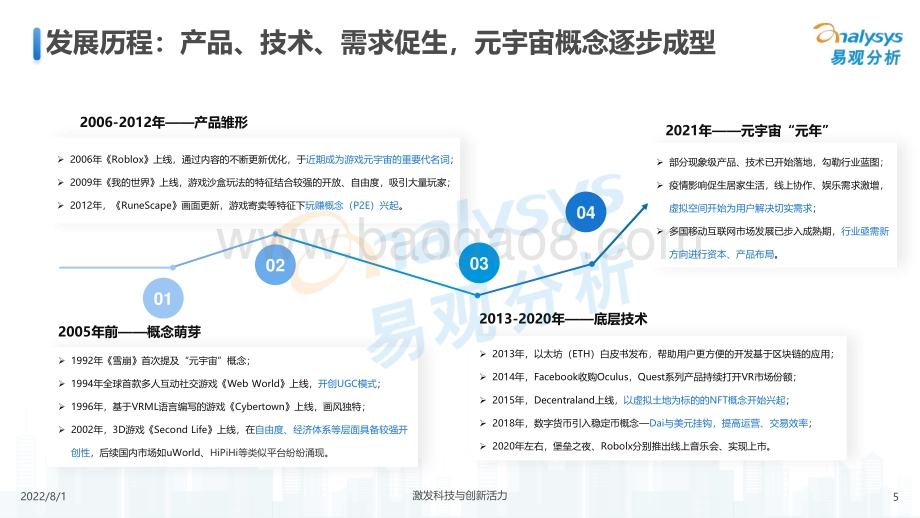The height and width of the screenshot is (518, 920).
Task: Click the 多国移动互联网市场发展 bullet line
Action: (x=773, y=231)
